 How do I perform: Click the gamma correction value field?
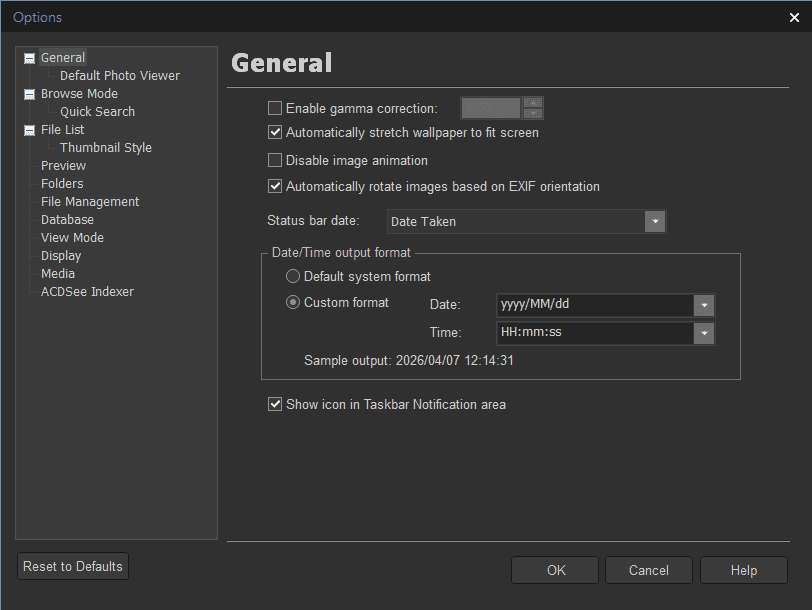click(x=491, y=108)
